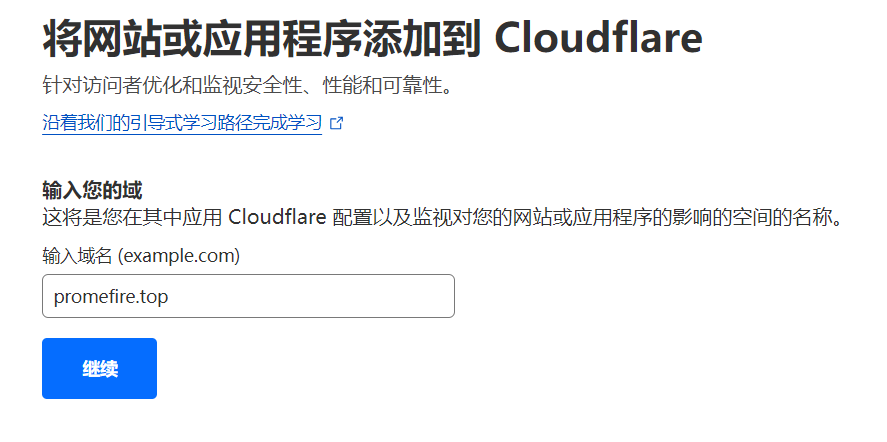
Task: Click the bold 输入您的域 section title
Action: [92, 191]
